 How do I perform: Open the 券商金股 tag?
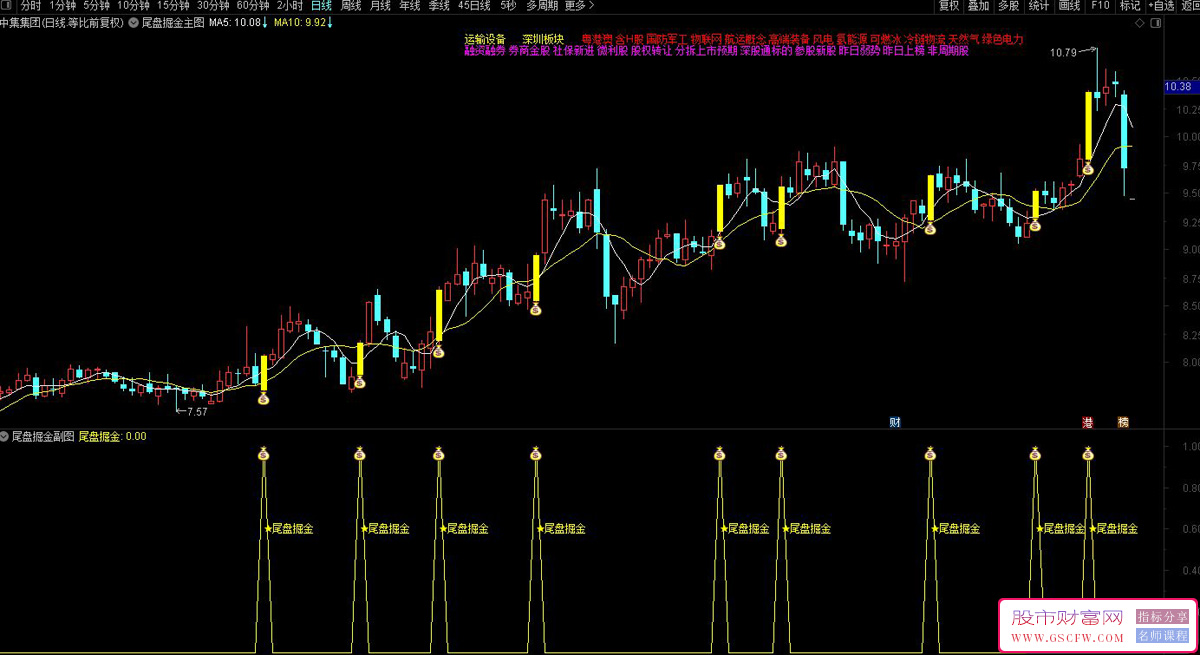point(529,51)
